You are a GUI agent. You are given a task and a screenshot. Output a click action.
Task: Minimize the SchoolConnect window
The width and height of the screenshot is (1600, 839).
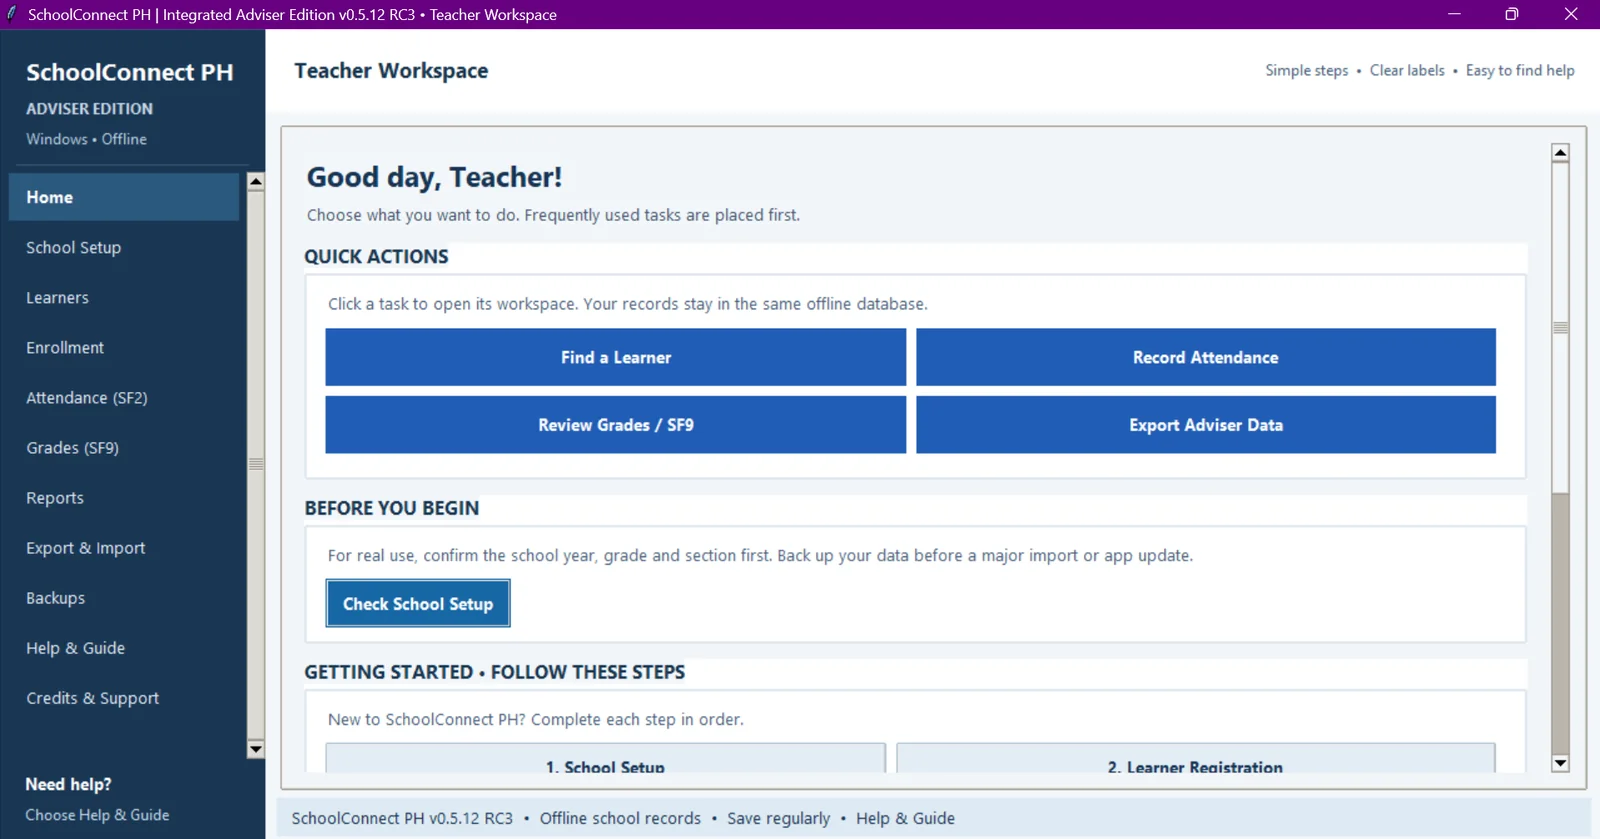coord(1454,14)
